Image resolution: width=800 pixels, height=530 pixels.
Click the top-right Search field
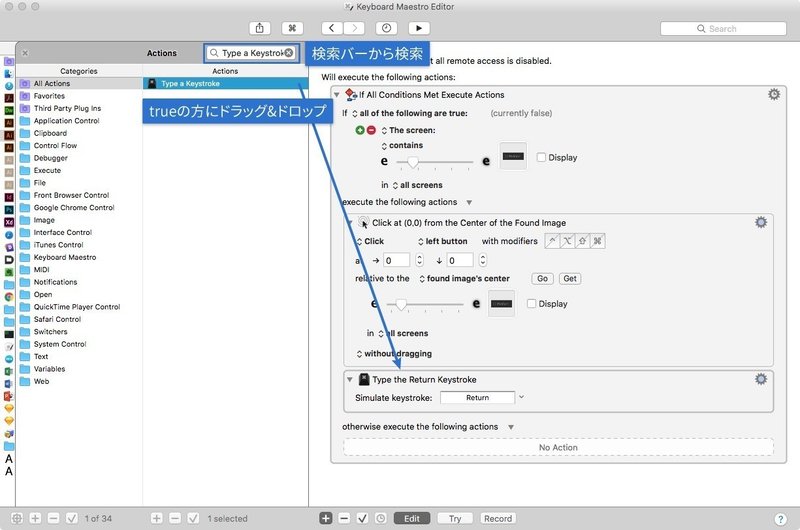pos(723,29)
